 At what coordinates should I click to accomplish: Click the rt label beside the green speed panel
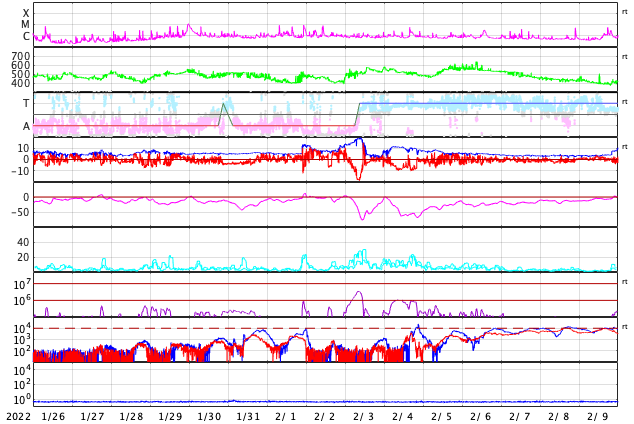coord(624,57)
